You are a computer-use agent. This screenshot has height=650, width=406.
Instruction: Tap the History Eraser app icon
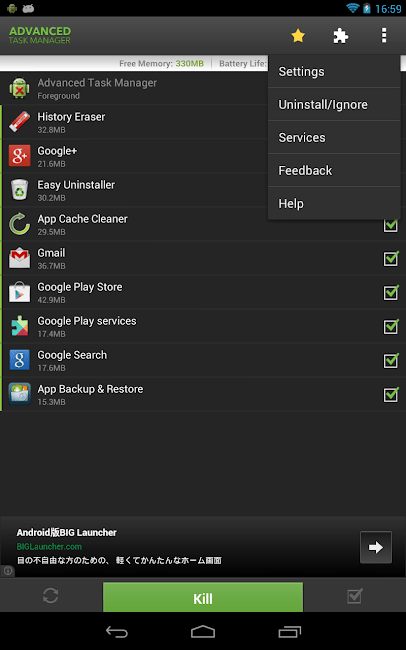pyautogui.click(x=19, y=122)
